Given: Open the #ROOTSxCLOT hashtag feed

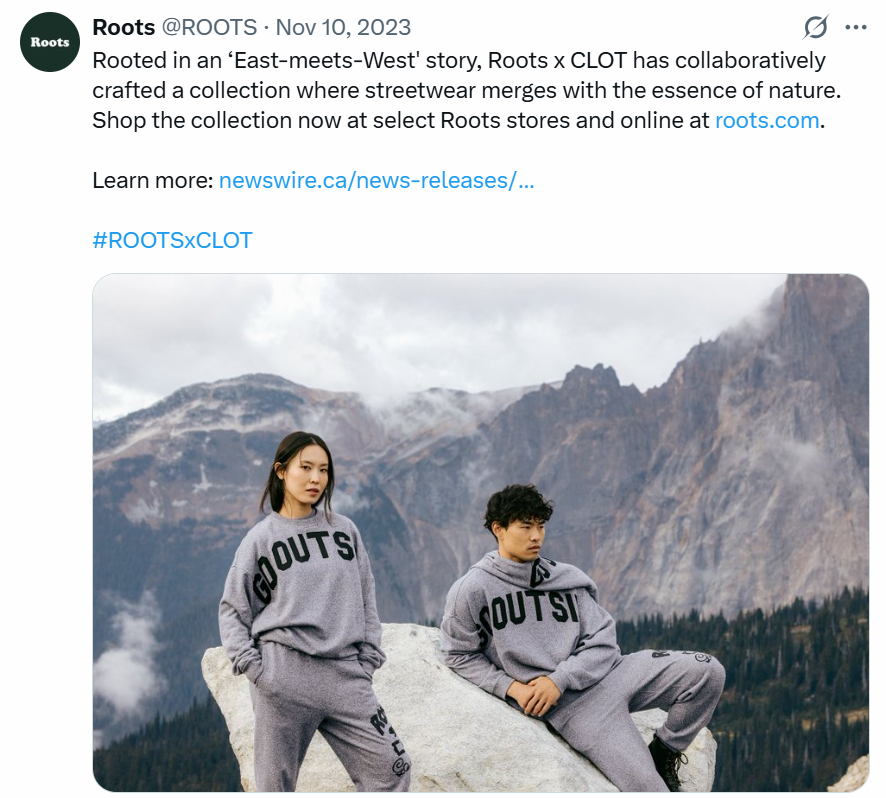Looking at the screenshot, I should click(171, 240).
